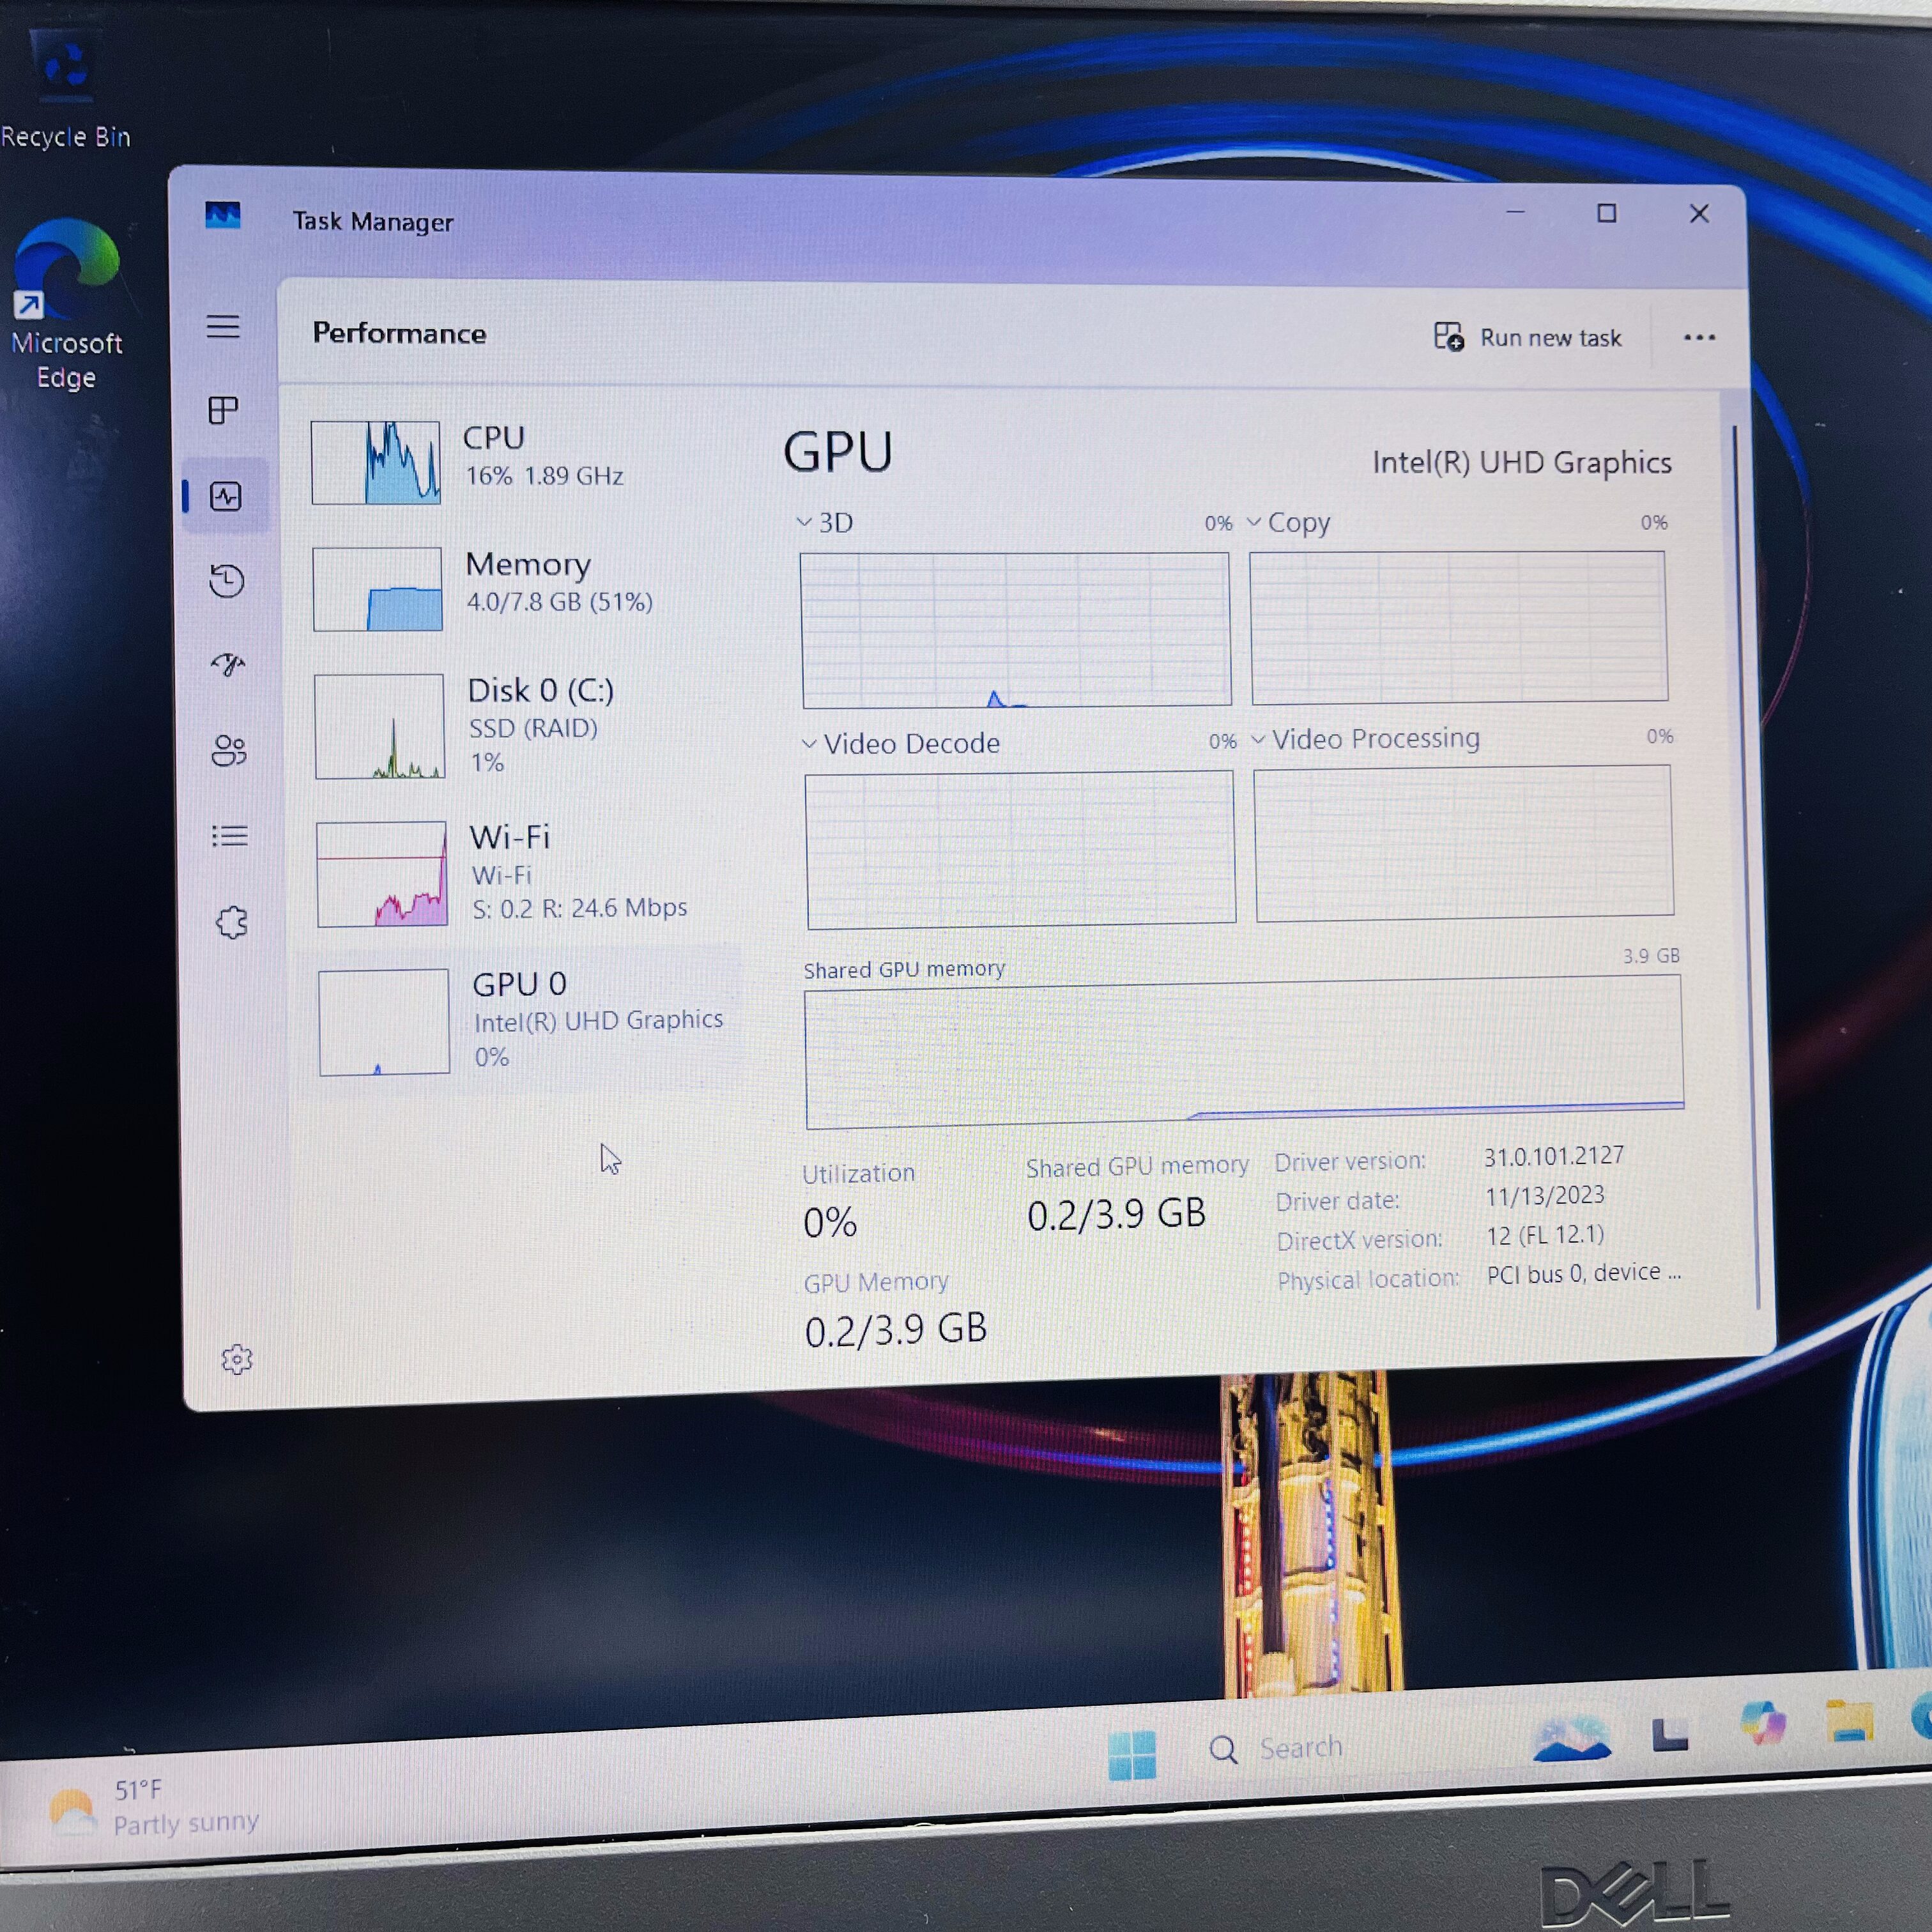The width and height of the screenshot is (1932, 1932).
Task: Open the Task Manager hamburger navigation menu
Action: click(x=223, y=327)
